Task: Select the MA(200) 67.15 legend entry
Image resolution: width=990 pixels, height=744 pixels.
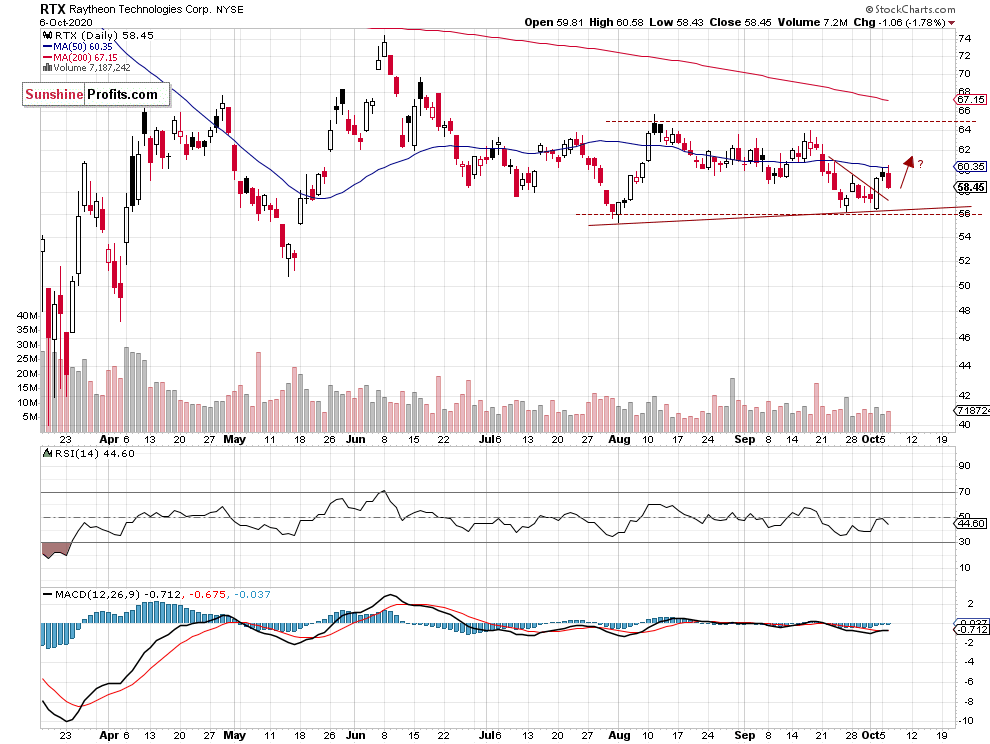Action: (85, 57)
